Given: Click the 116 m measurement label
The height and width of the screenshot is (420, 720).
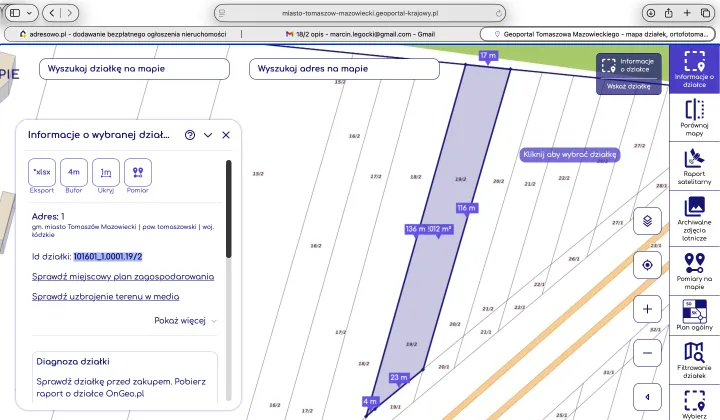Looking at the screenshot, I should (x=467, y=208).
